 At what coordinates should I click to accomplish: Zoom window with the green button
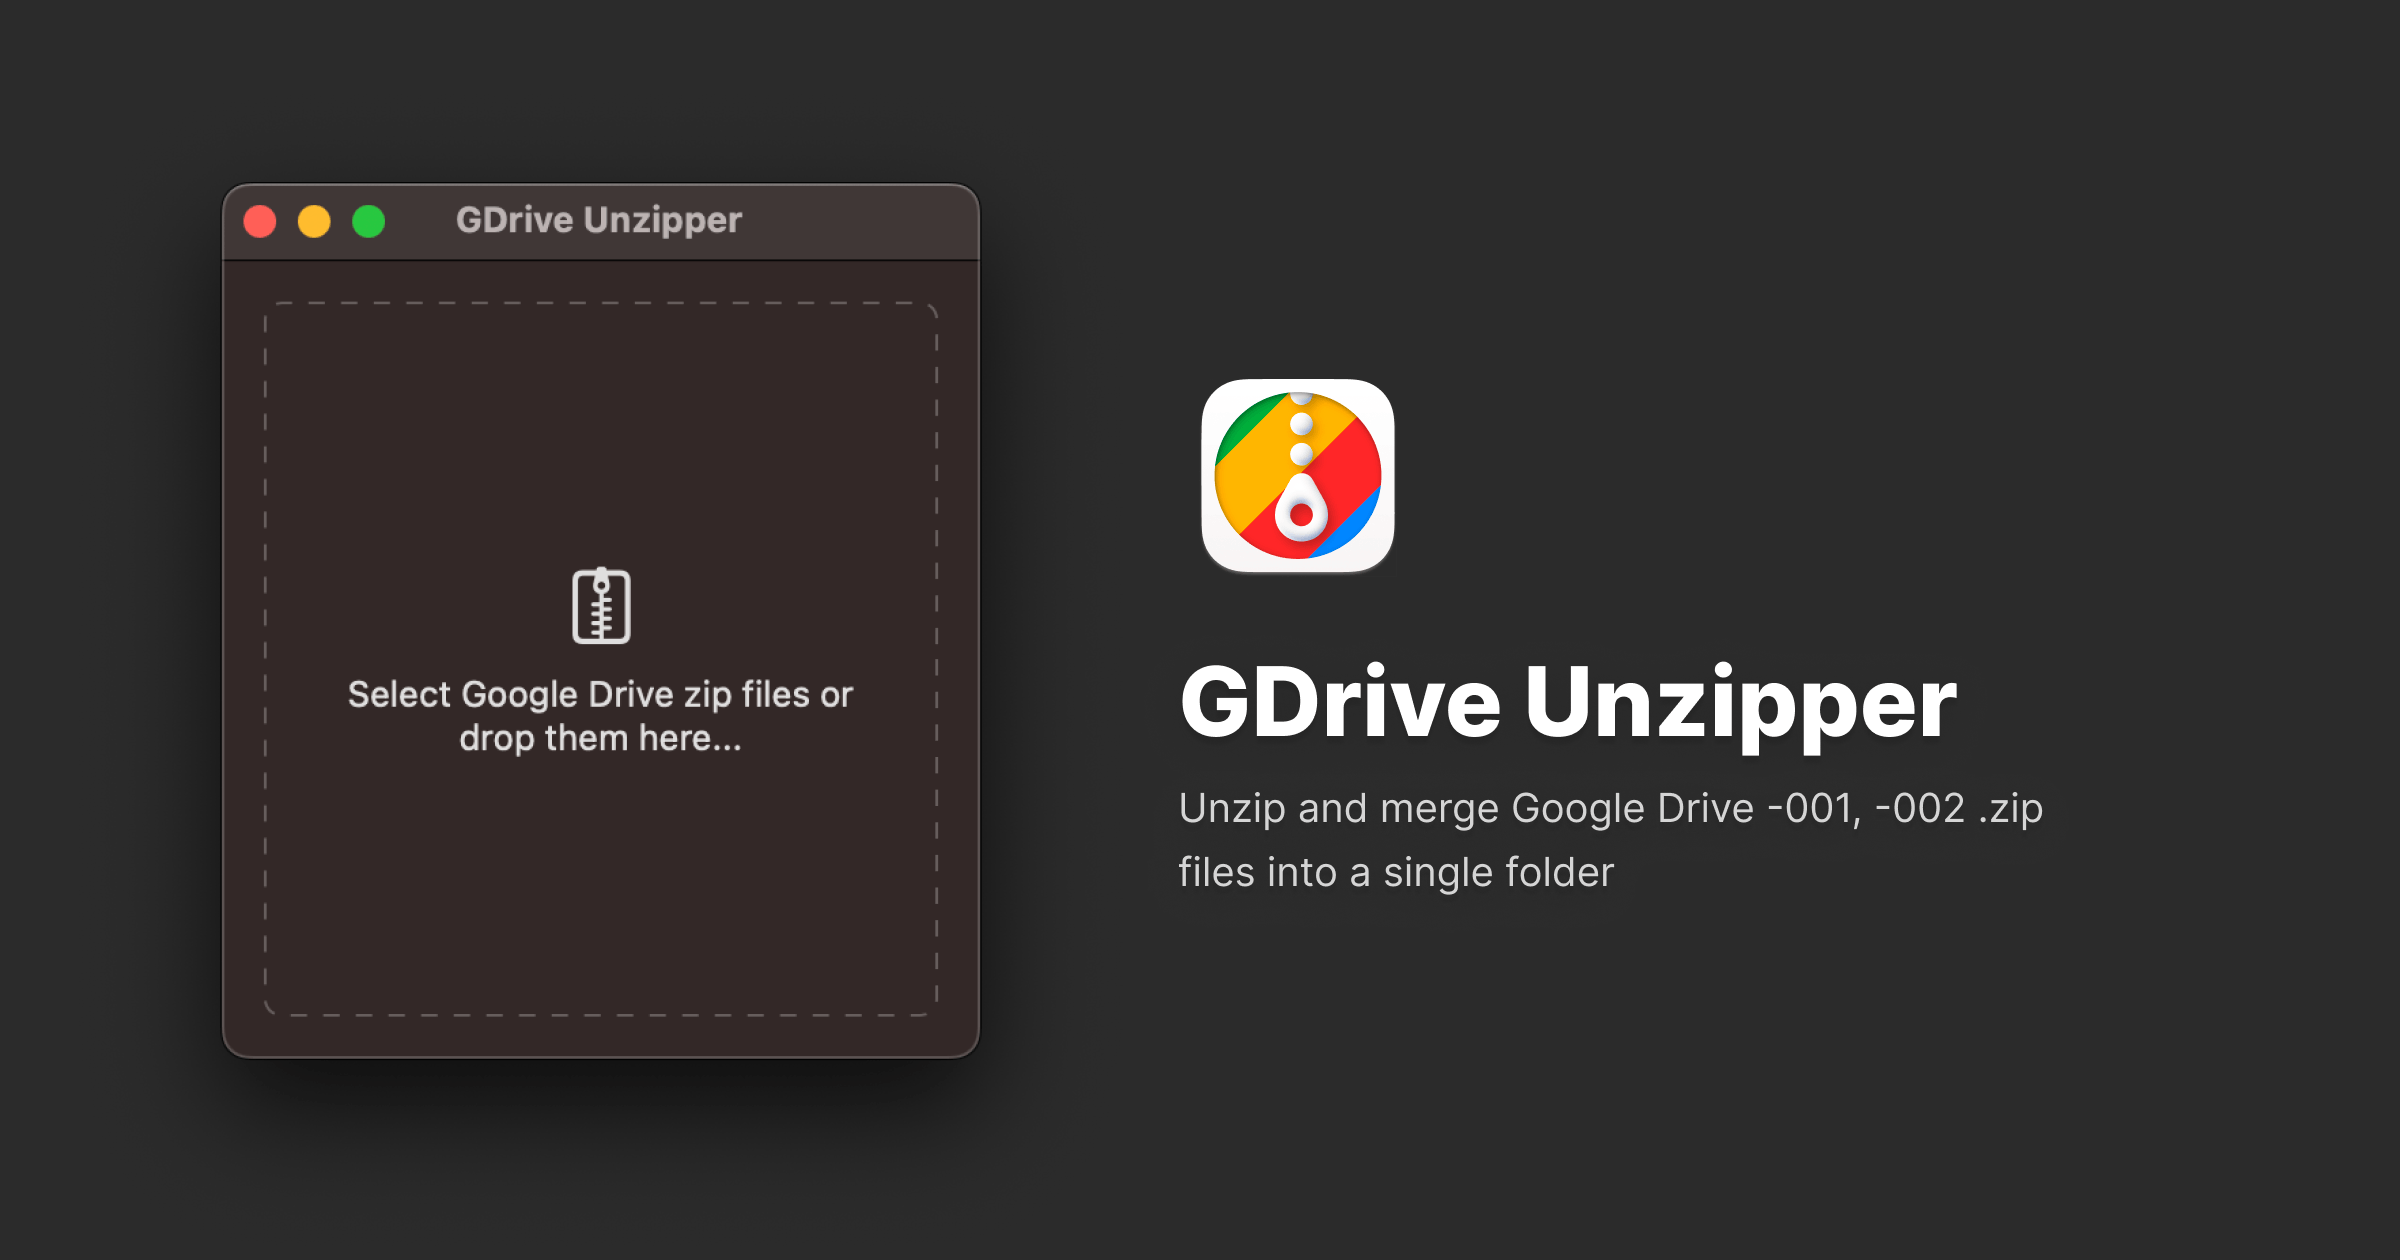[368, 221]
